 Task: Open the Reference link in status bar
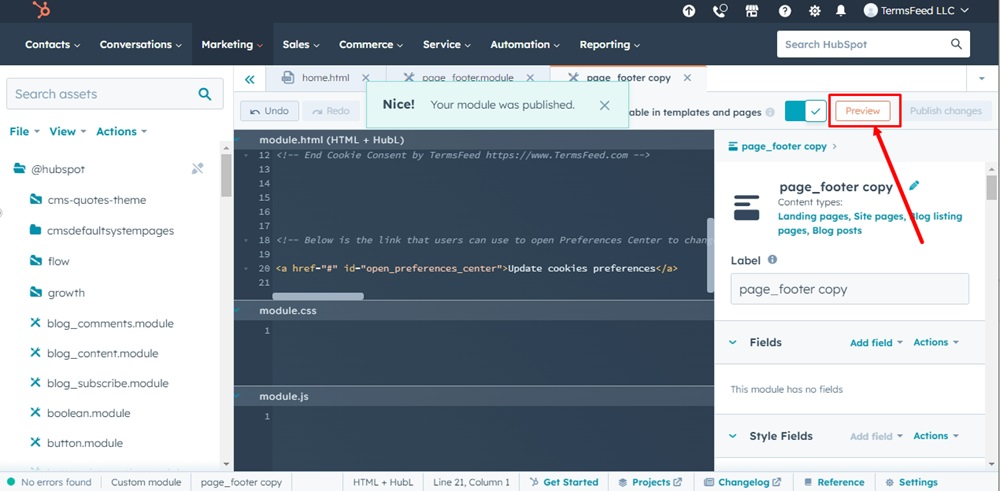[834, 482]
